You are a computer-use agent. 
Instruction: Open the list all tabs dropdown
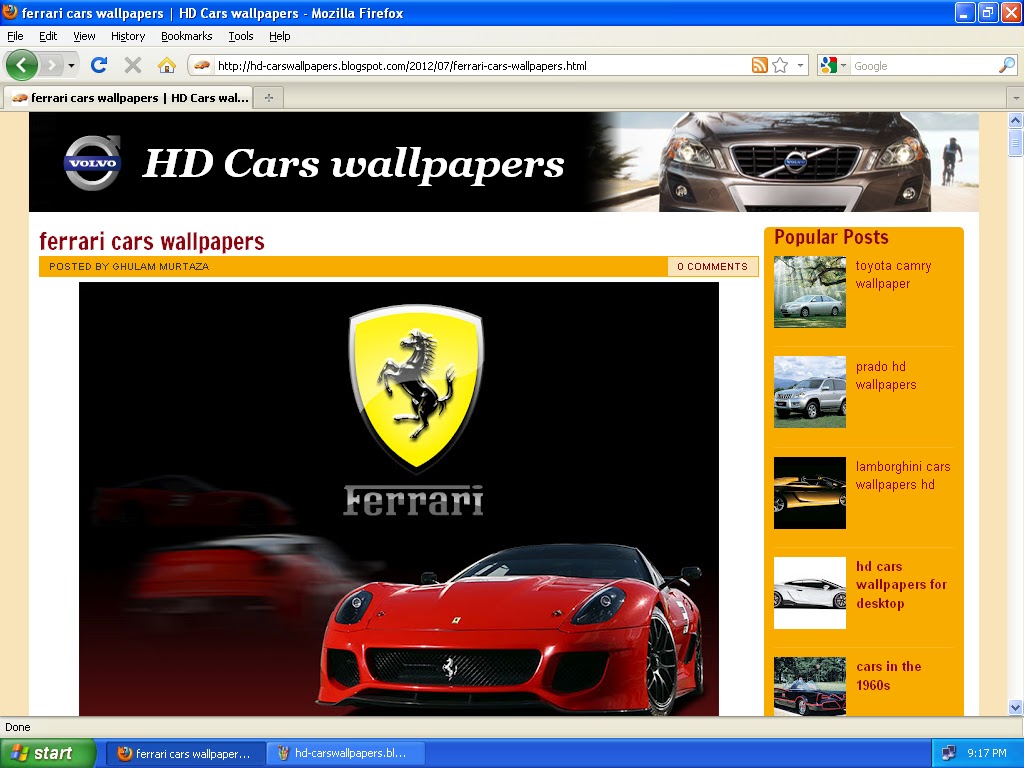[1016, 98]
